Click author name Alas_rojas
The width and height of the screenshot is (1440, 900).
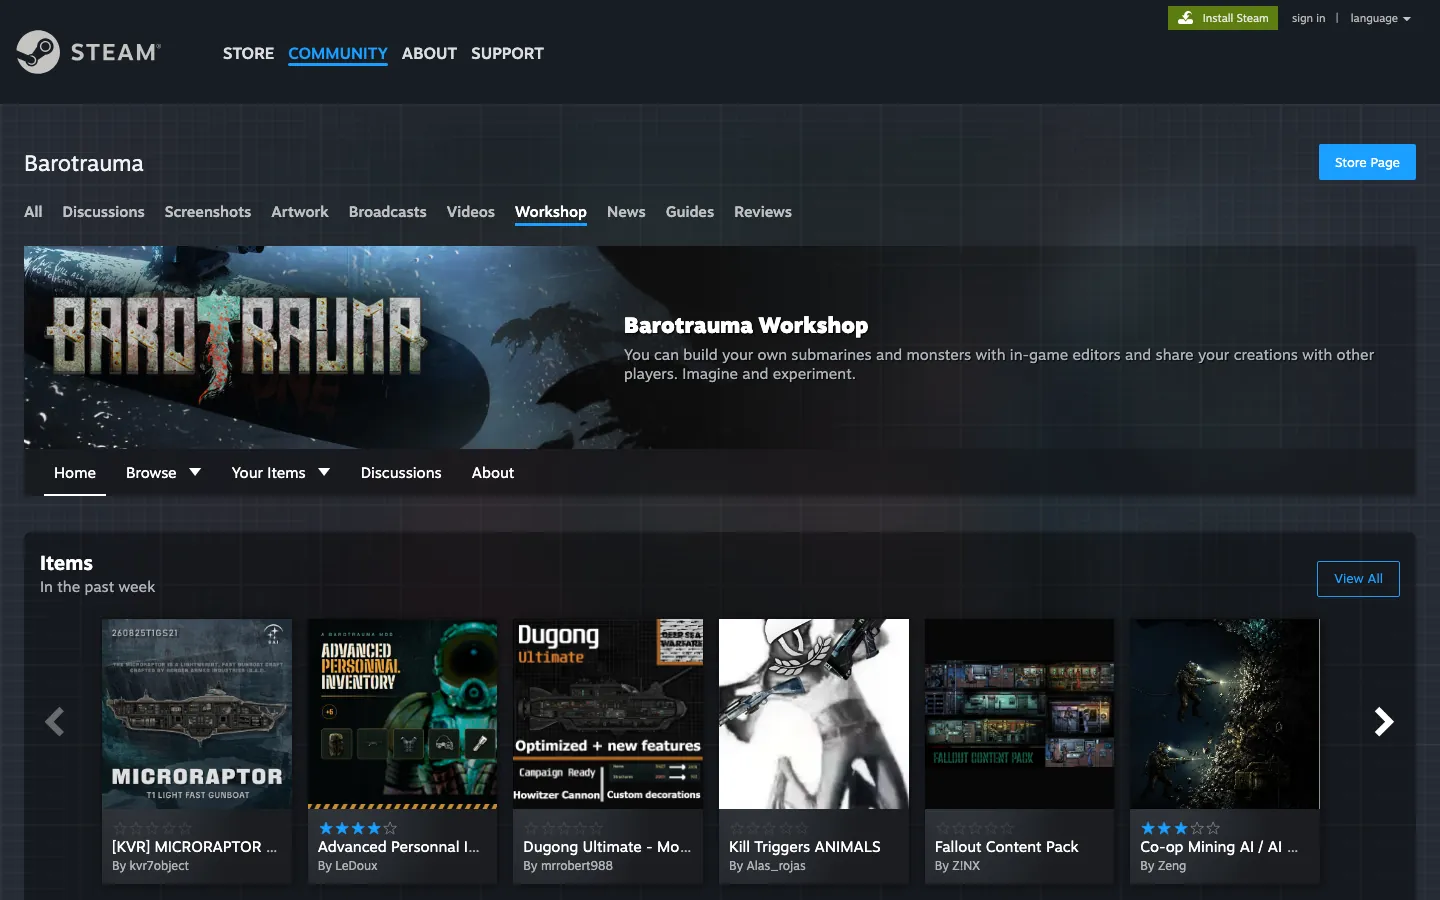tap(776, 866)
